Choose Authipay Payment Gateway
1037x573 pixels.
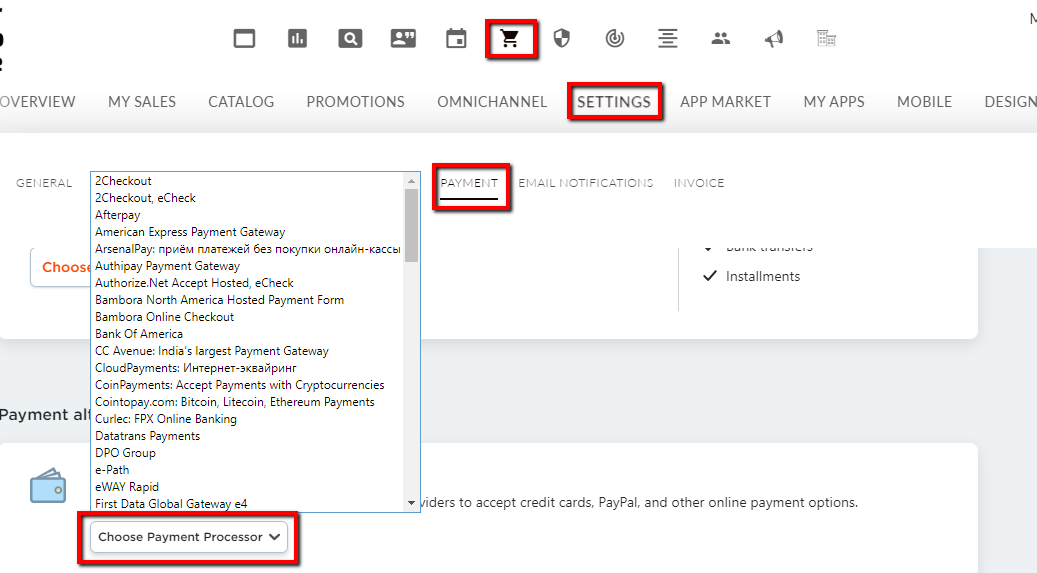point(247,266)
